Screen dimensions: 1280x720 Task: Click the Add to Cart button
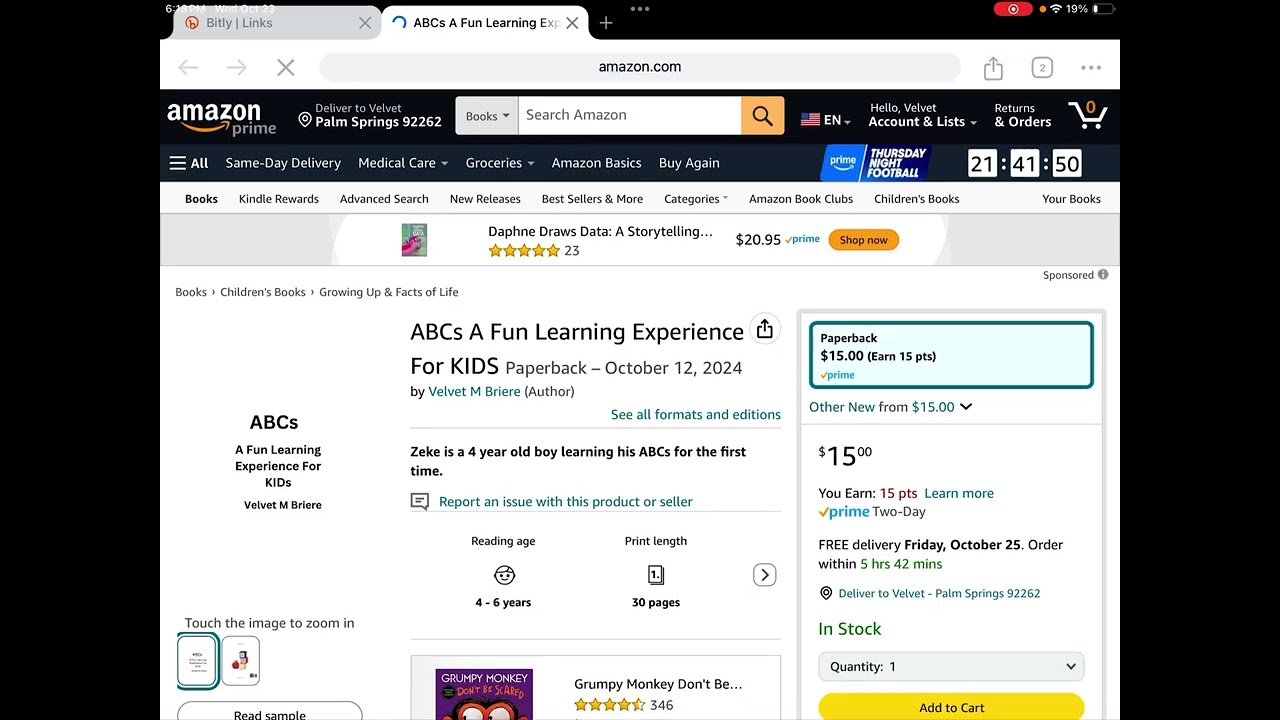(951, 707)
